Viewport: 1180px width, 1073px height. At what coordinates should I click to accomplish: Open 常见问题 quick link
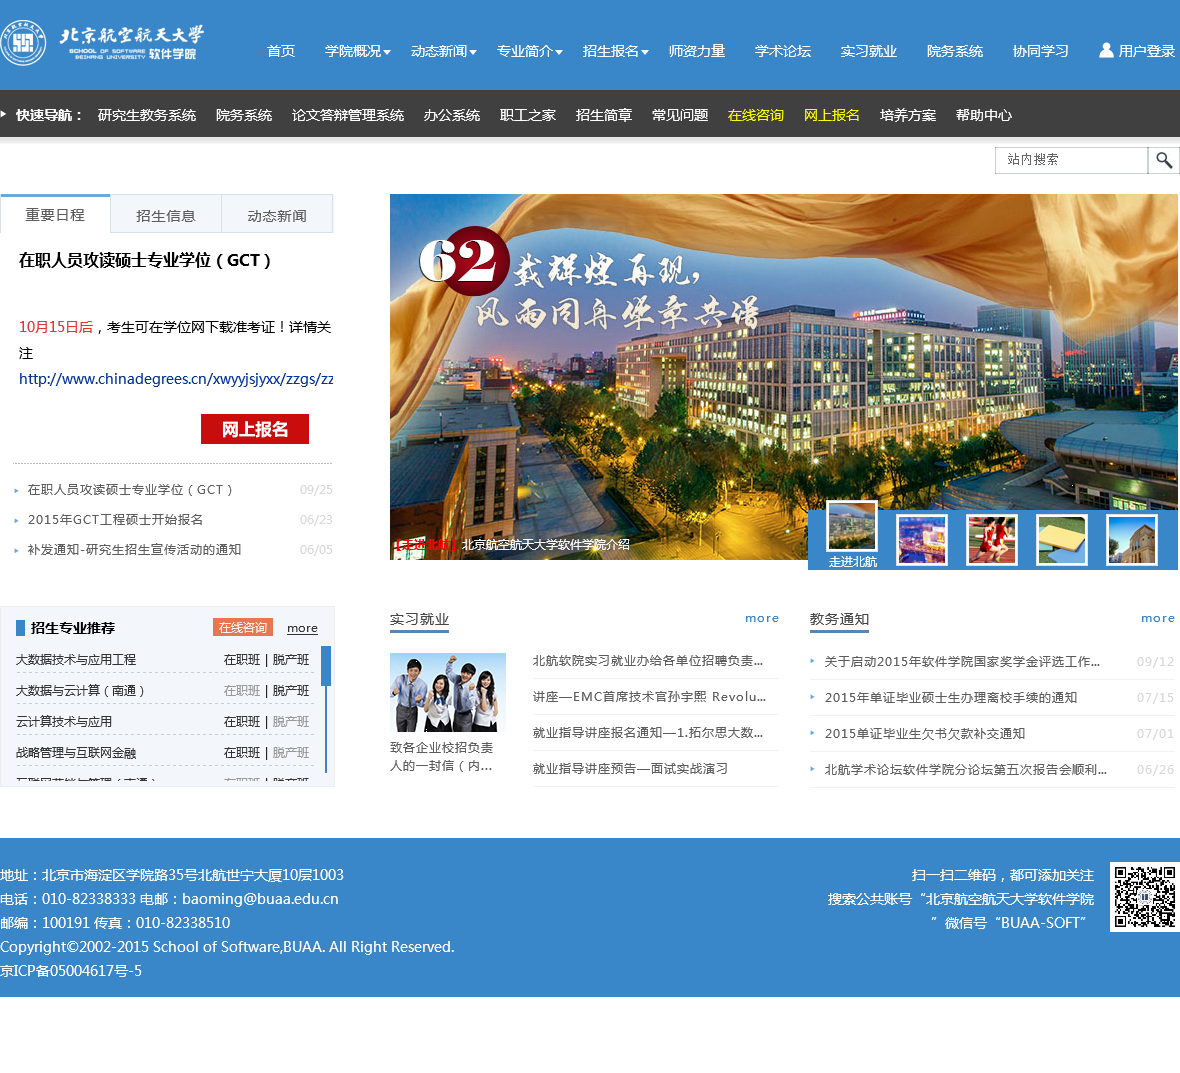[x=680, y=115]
